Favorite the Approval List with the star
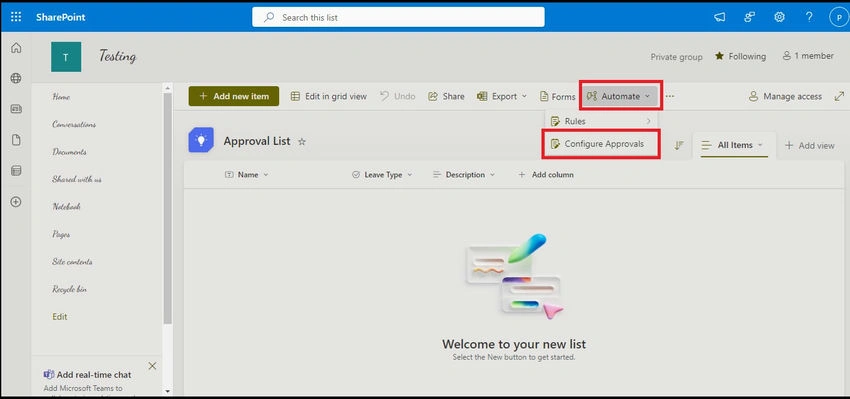The image size is (850, 399). coord(302,141)
